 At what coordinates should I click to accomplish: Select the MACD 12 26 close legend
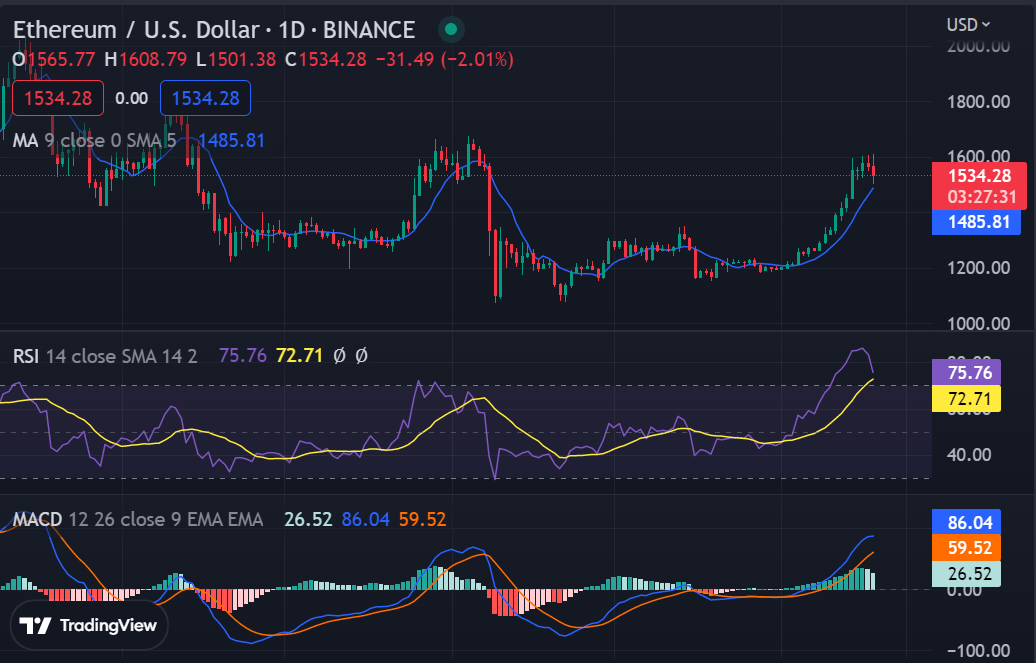click(138, 520)
